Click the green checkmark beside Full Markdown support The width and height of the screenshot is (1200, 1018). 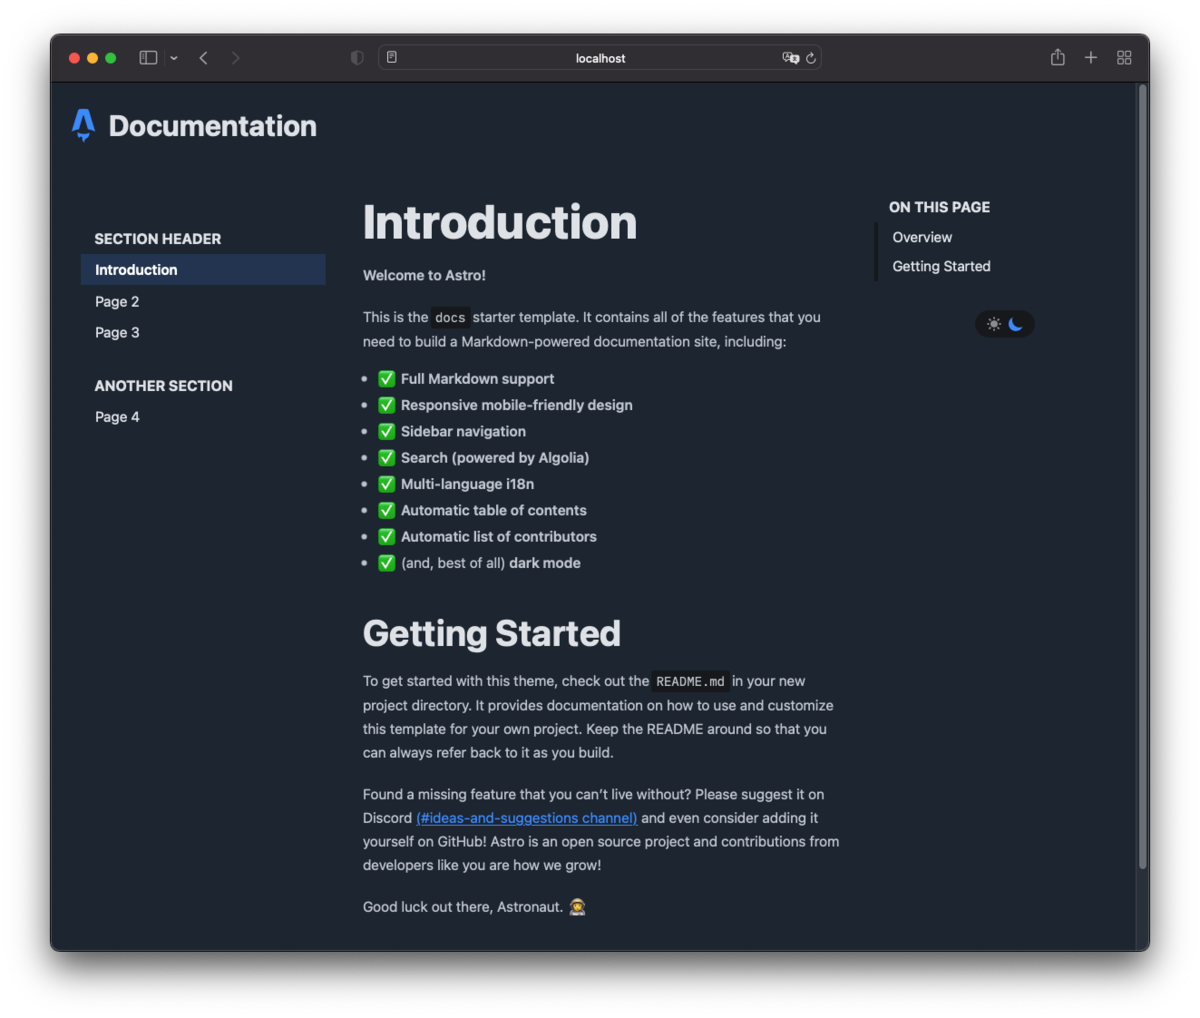pyautogui.click(x=386, y=379)
